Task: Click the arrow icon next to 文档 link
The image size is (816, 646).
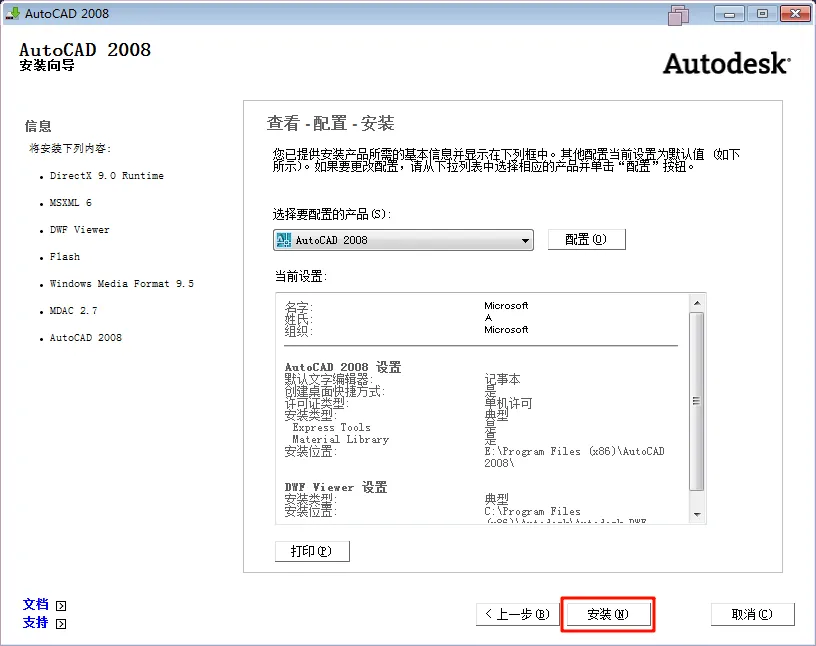Action: [61, 606]
